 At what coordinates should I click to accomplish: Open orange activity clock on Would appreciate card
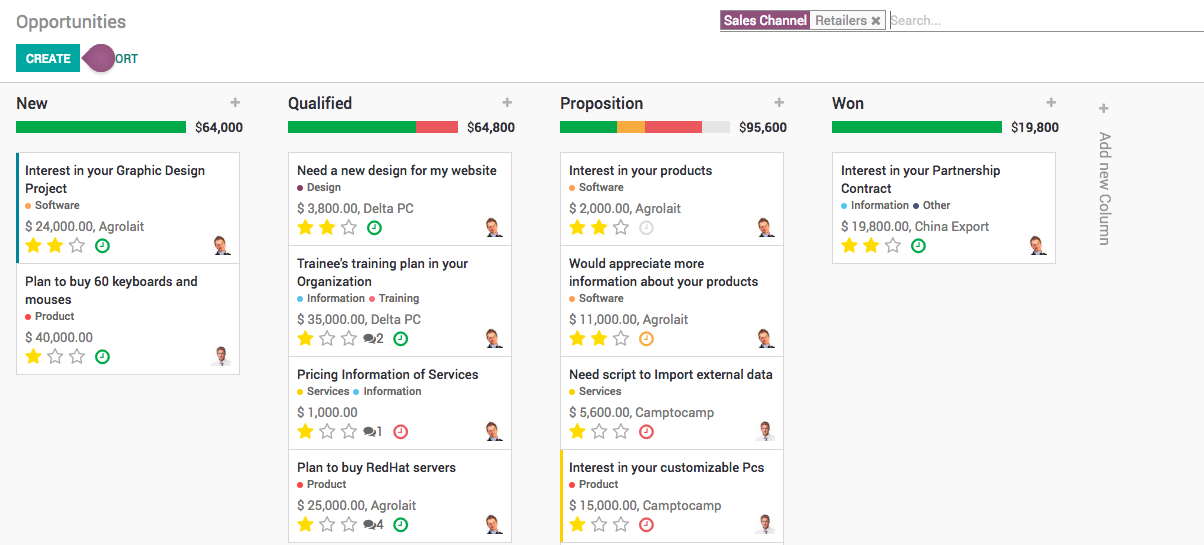click(x=646, y=339)
